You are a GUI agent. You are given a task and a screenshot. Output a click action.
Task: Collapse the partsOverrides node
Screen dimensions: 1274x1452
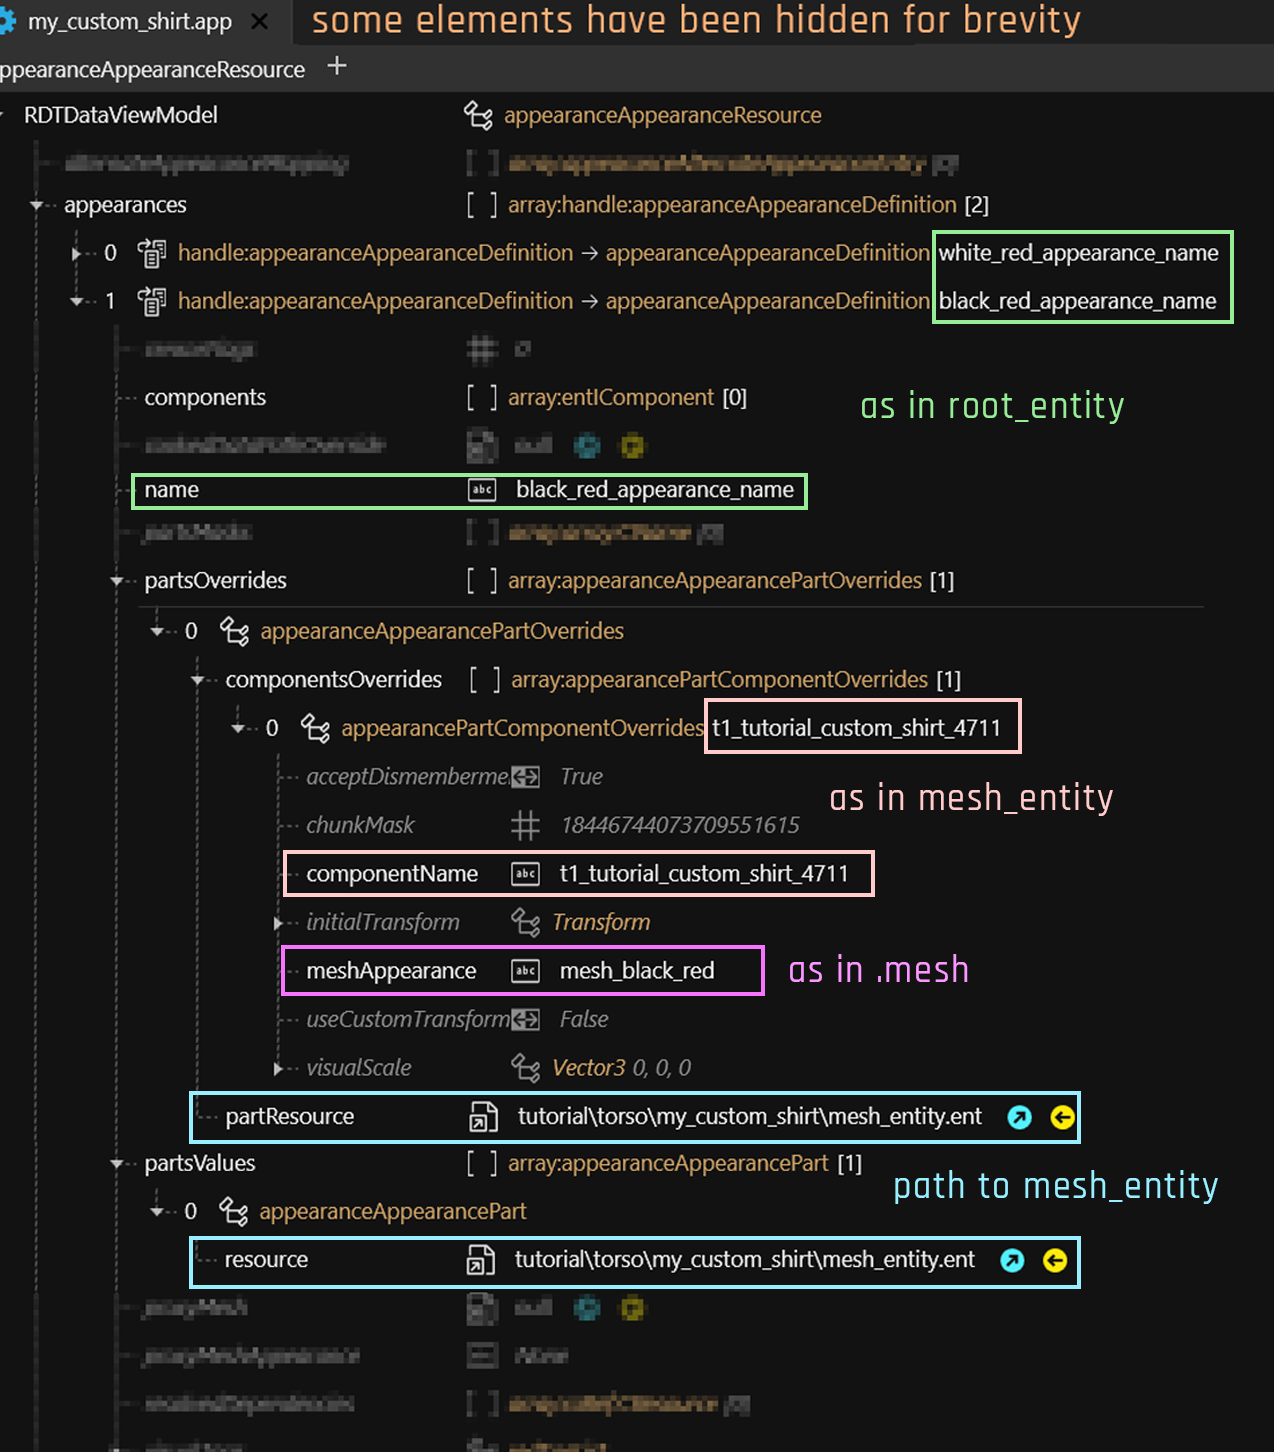click(x=117, y=581)
